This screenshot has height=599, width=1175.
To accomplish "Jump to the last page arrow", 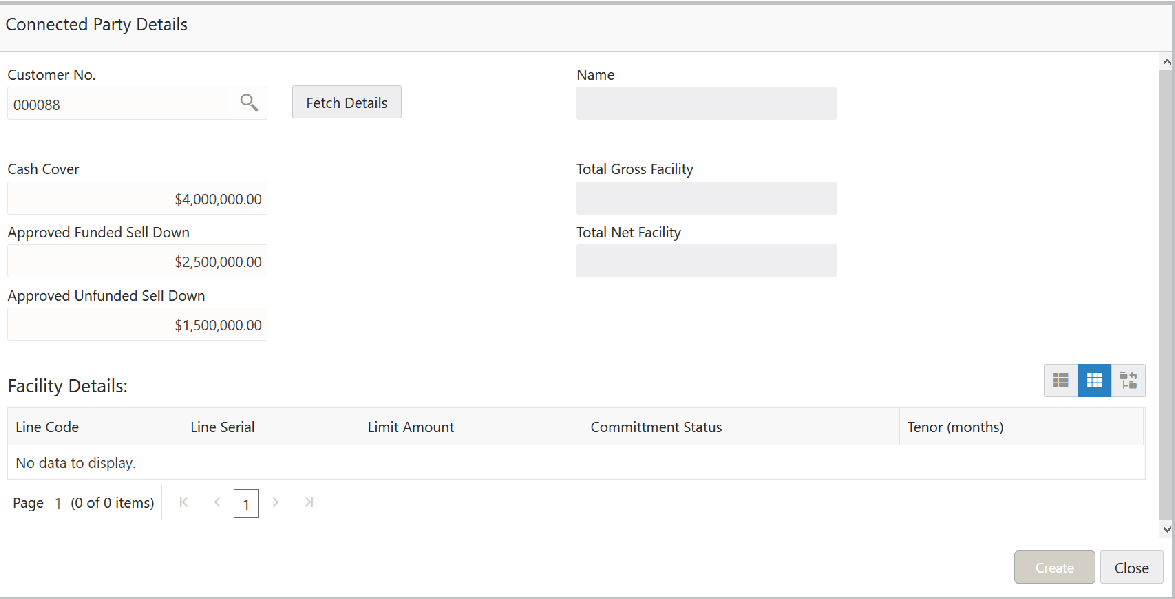I will tap(309, 502).
